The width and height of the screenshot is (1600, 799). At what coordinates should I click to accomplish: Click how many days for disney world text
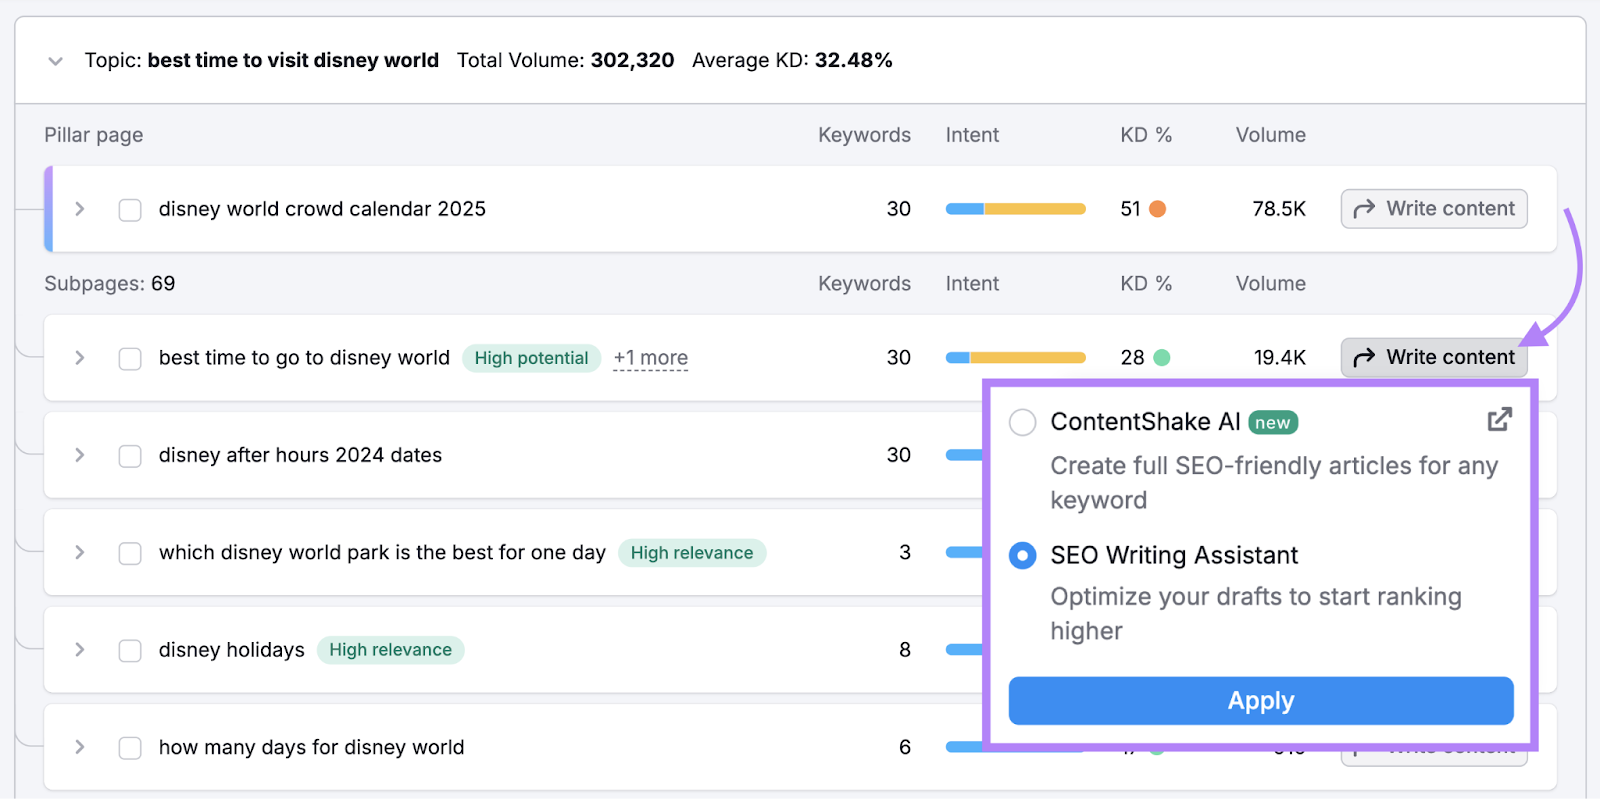(311, 747)
